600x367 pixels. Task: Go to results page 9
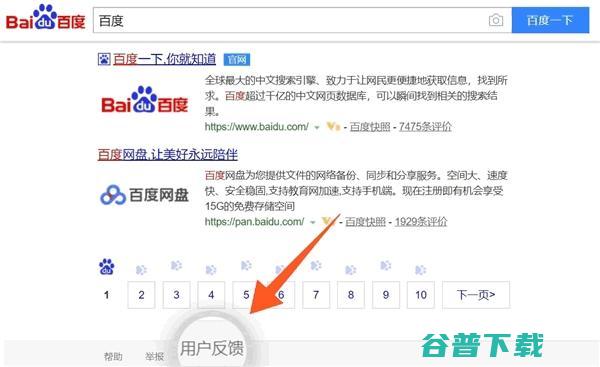[x=386, y=295]
